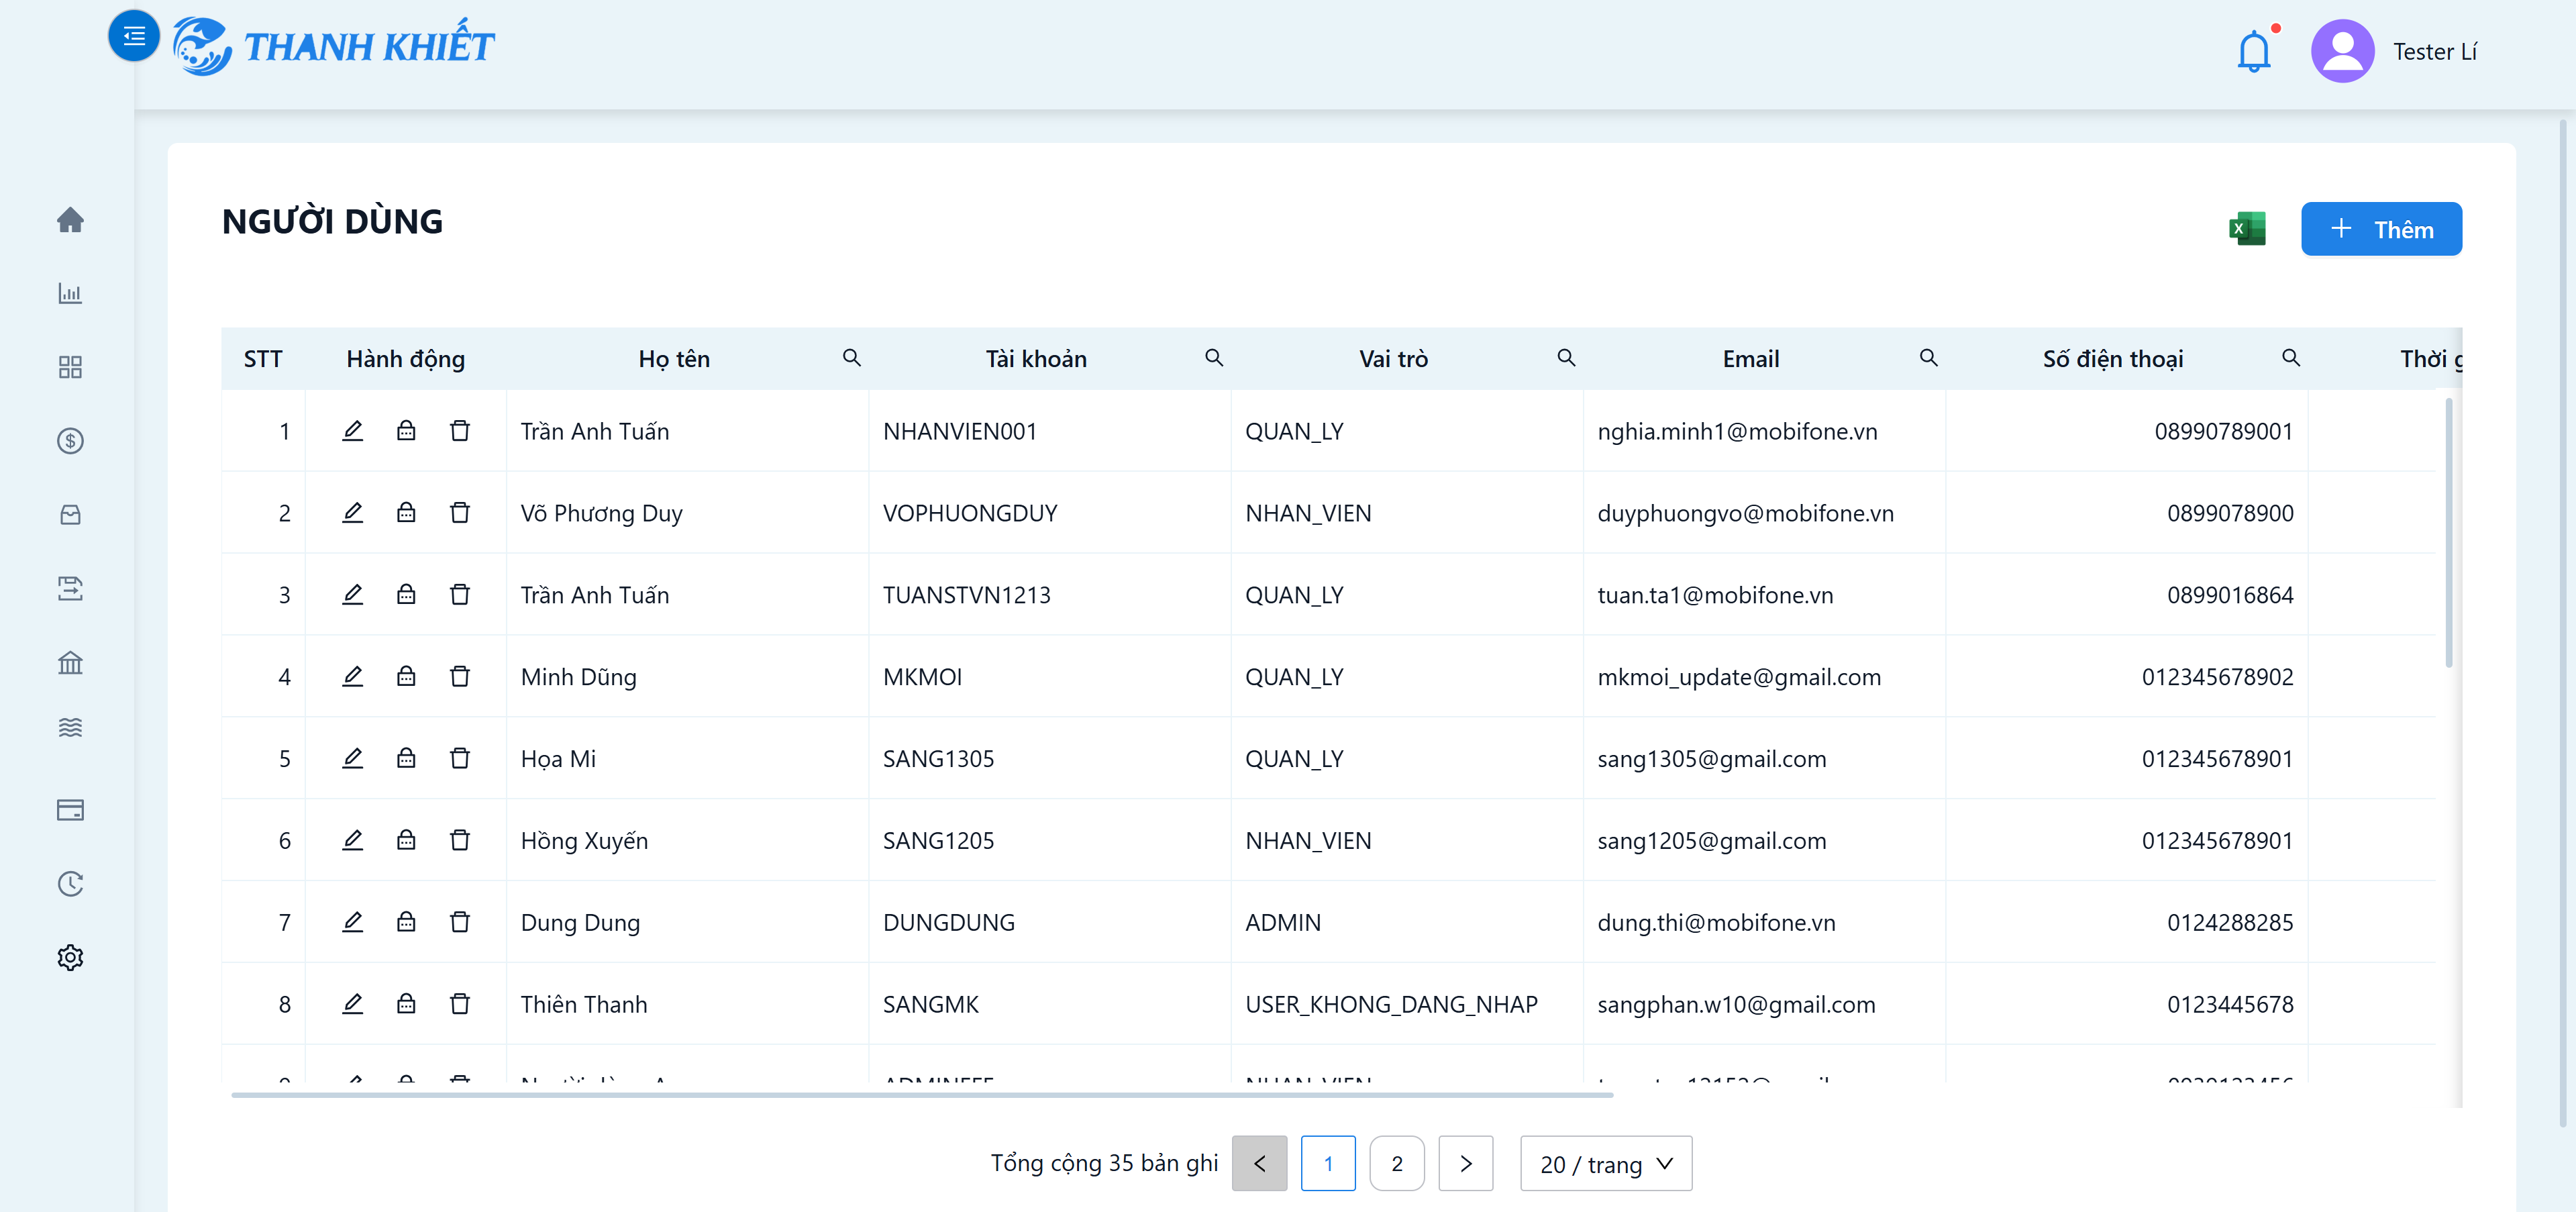This screenshot has width=2576, height=1212.
Task: Open the bar chart statistics page
Action: pyautogui.click(x=70, y=293)
